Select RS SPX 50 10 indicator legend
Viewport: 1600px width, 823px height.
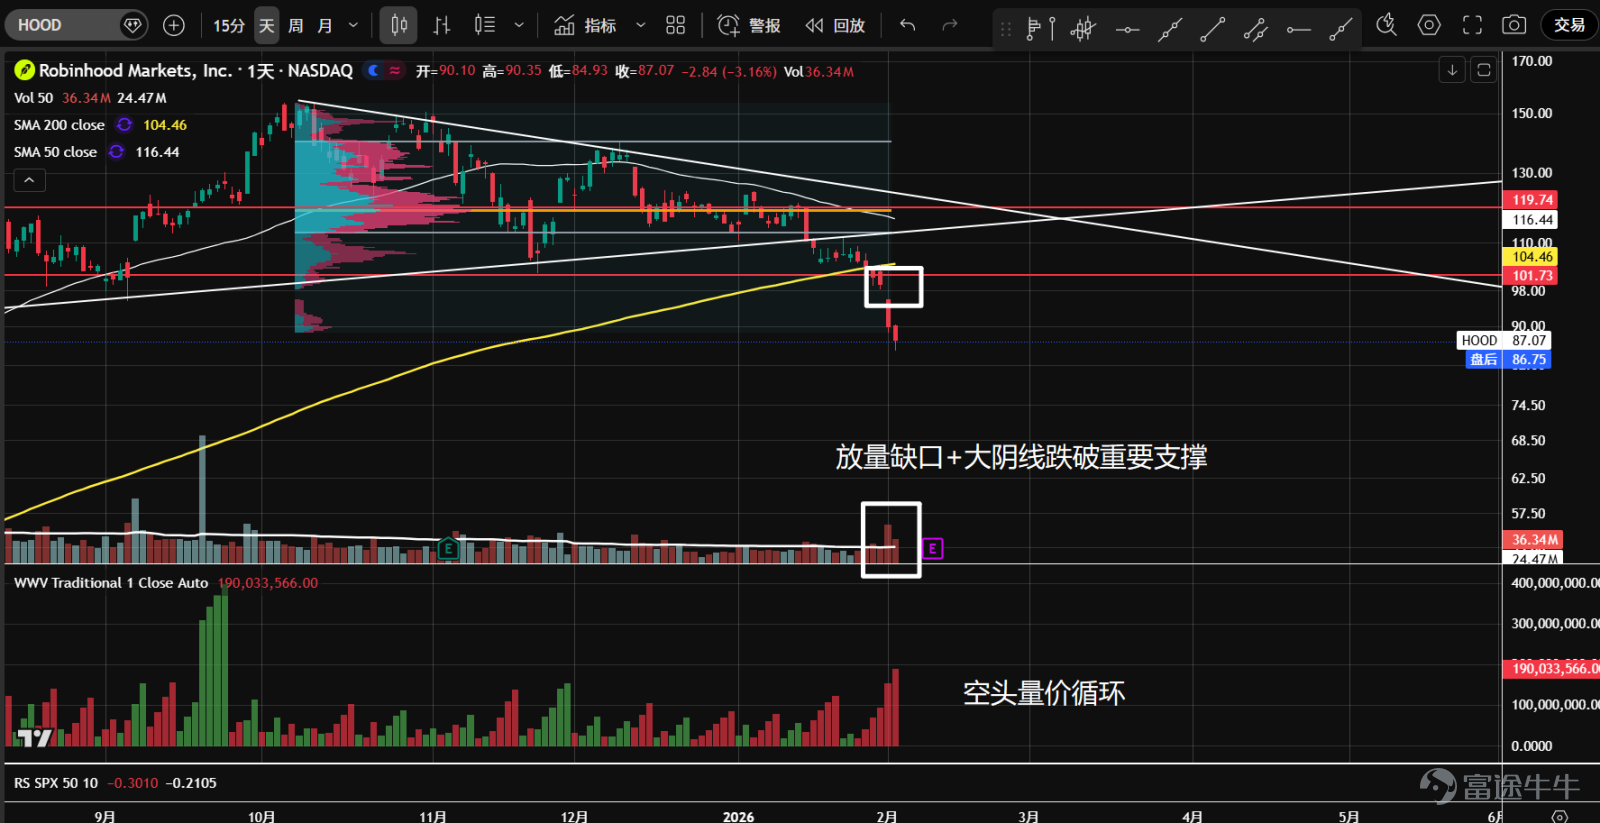point(56,783)
